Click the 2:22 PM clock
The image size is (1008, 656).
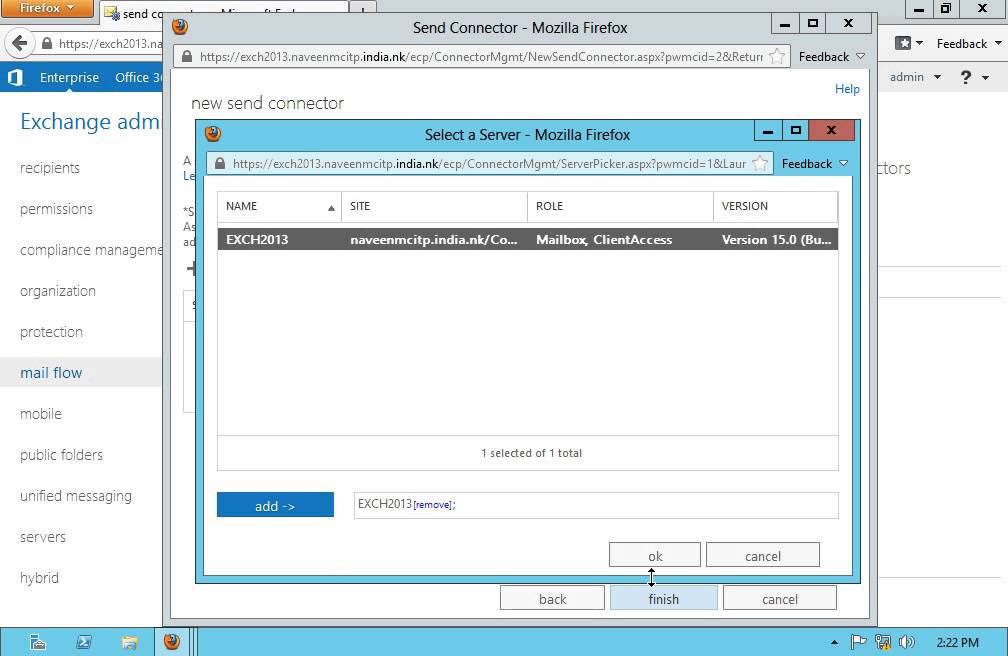click(x=957, y=642)
